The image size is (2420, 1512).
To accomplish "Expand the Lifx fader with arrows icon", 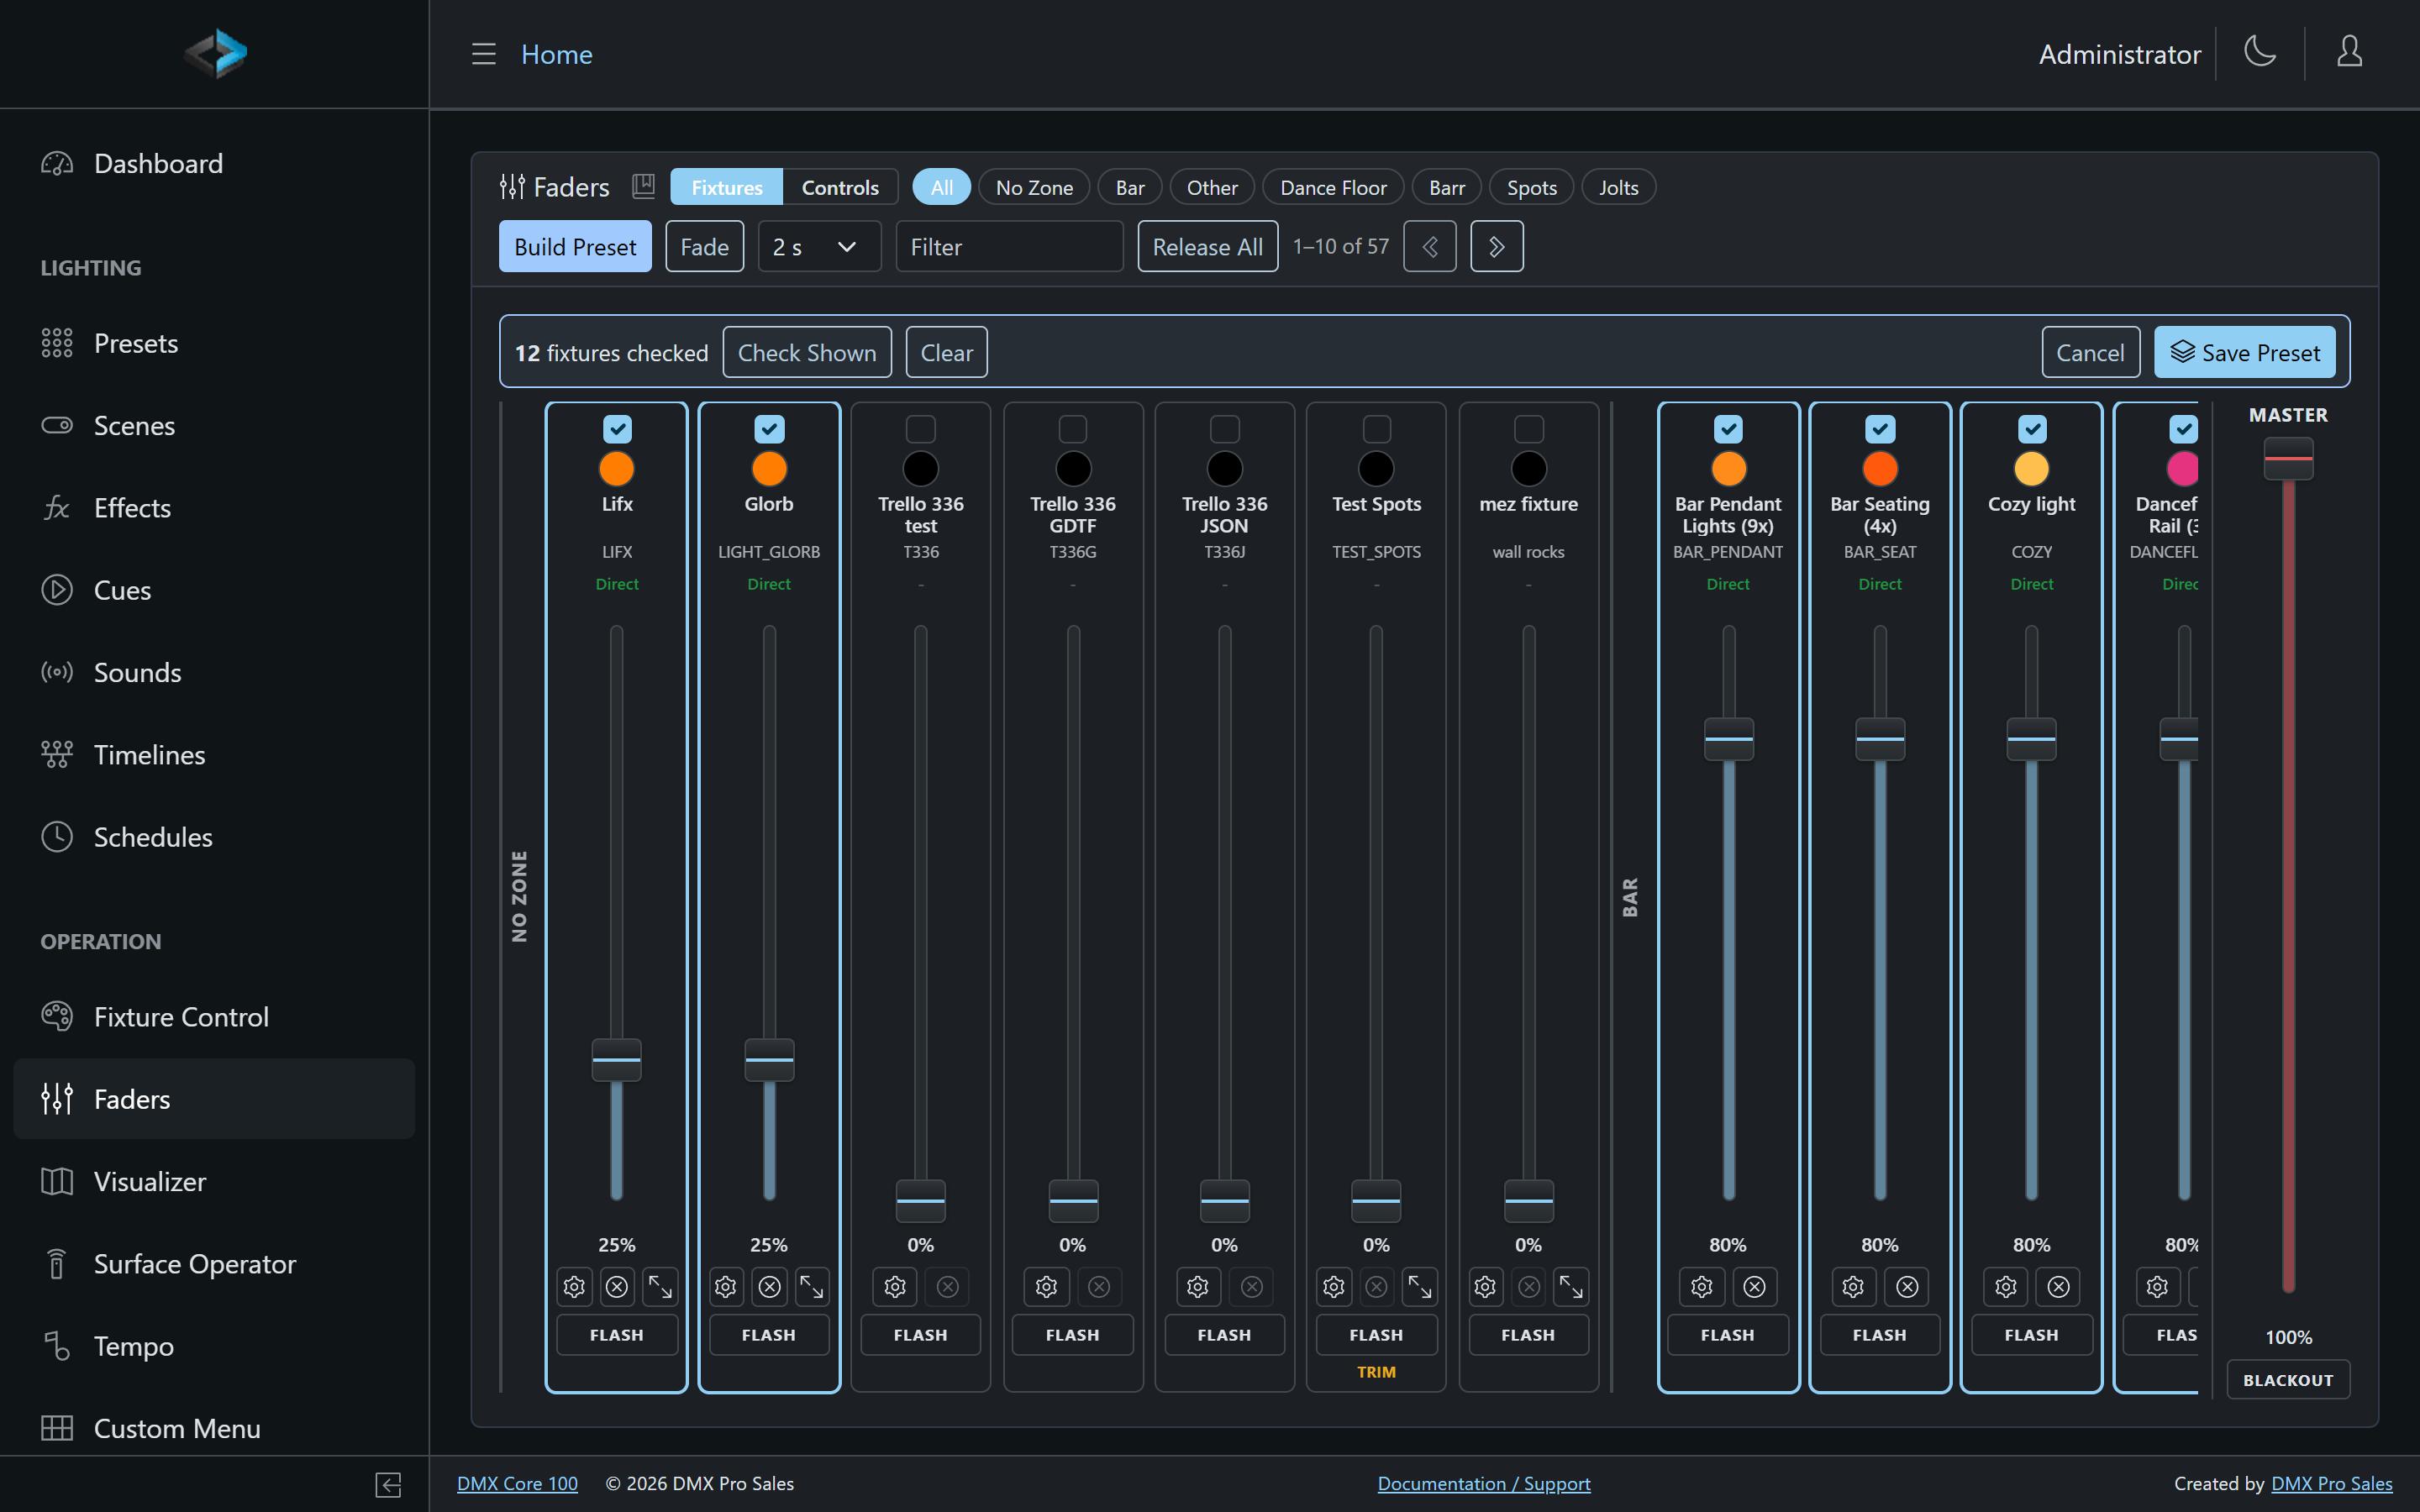I will point(660,1286).
